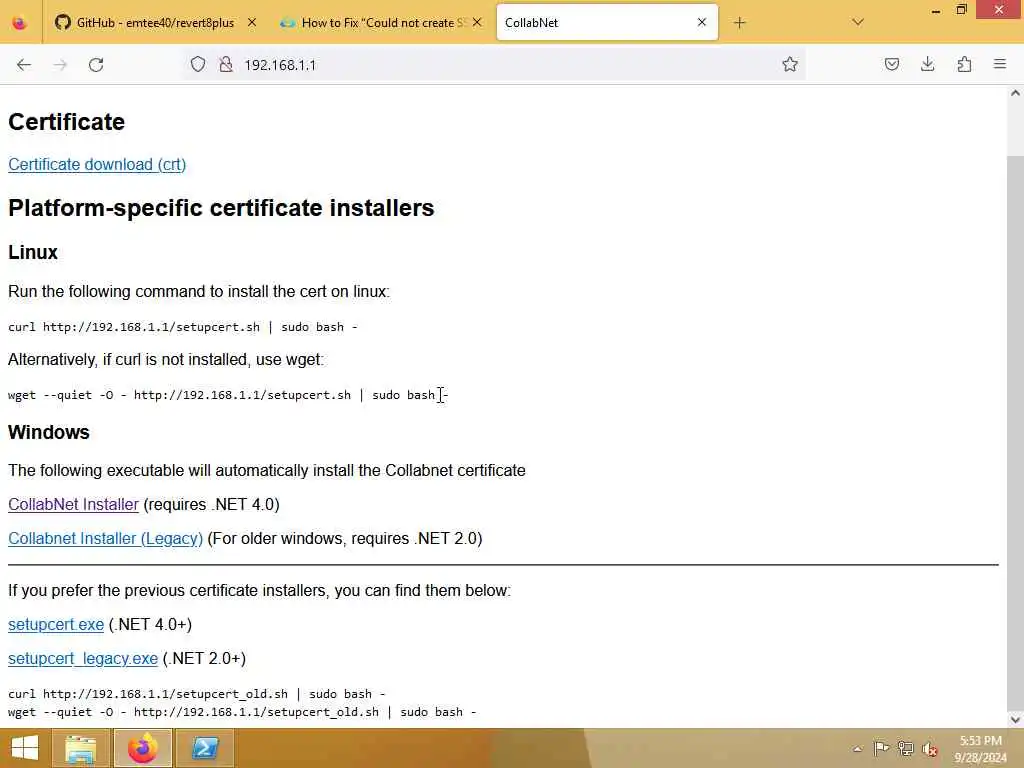Open the Firefox application menu
This screenshot has width=1024, height=768.
[1000, 64]
